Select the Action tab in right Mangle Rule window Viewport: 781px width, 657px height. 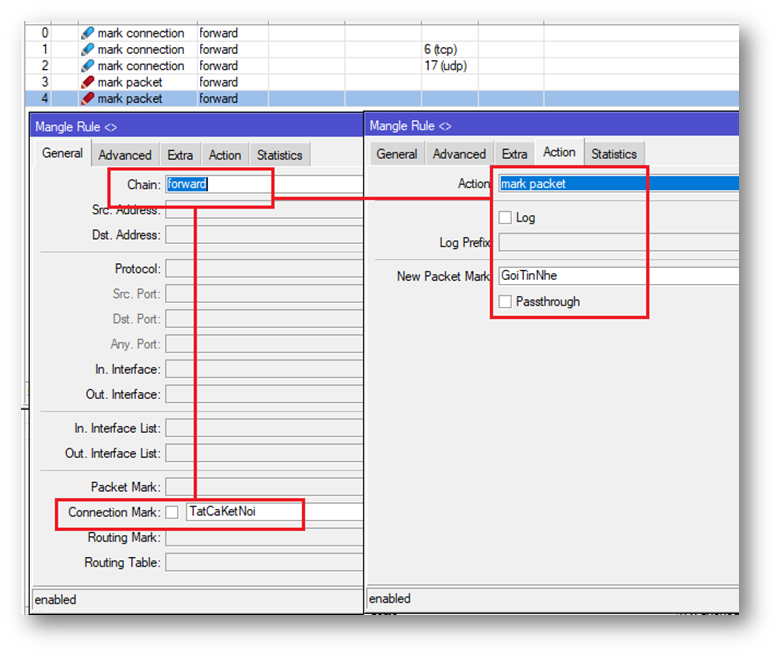559,152
